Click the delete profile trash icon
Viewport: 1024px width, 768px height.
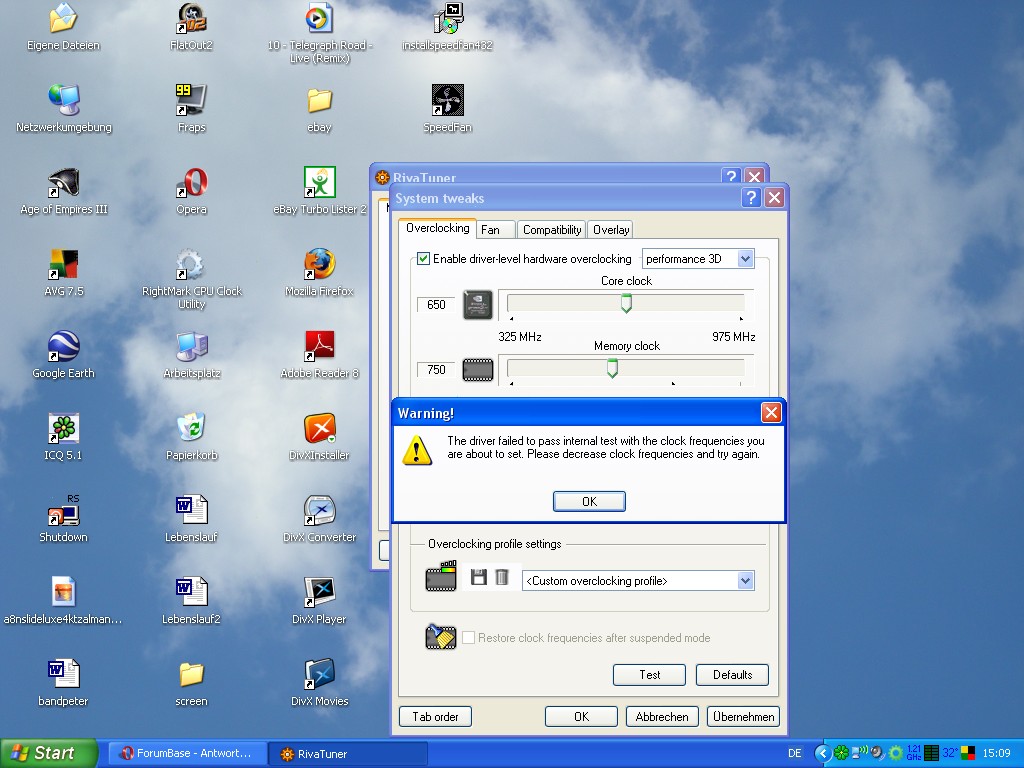[x=502, y=577]
